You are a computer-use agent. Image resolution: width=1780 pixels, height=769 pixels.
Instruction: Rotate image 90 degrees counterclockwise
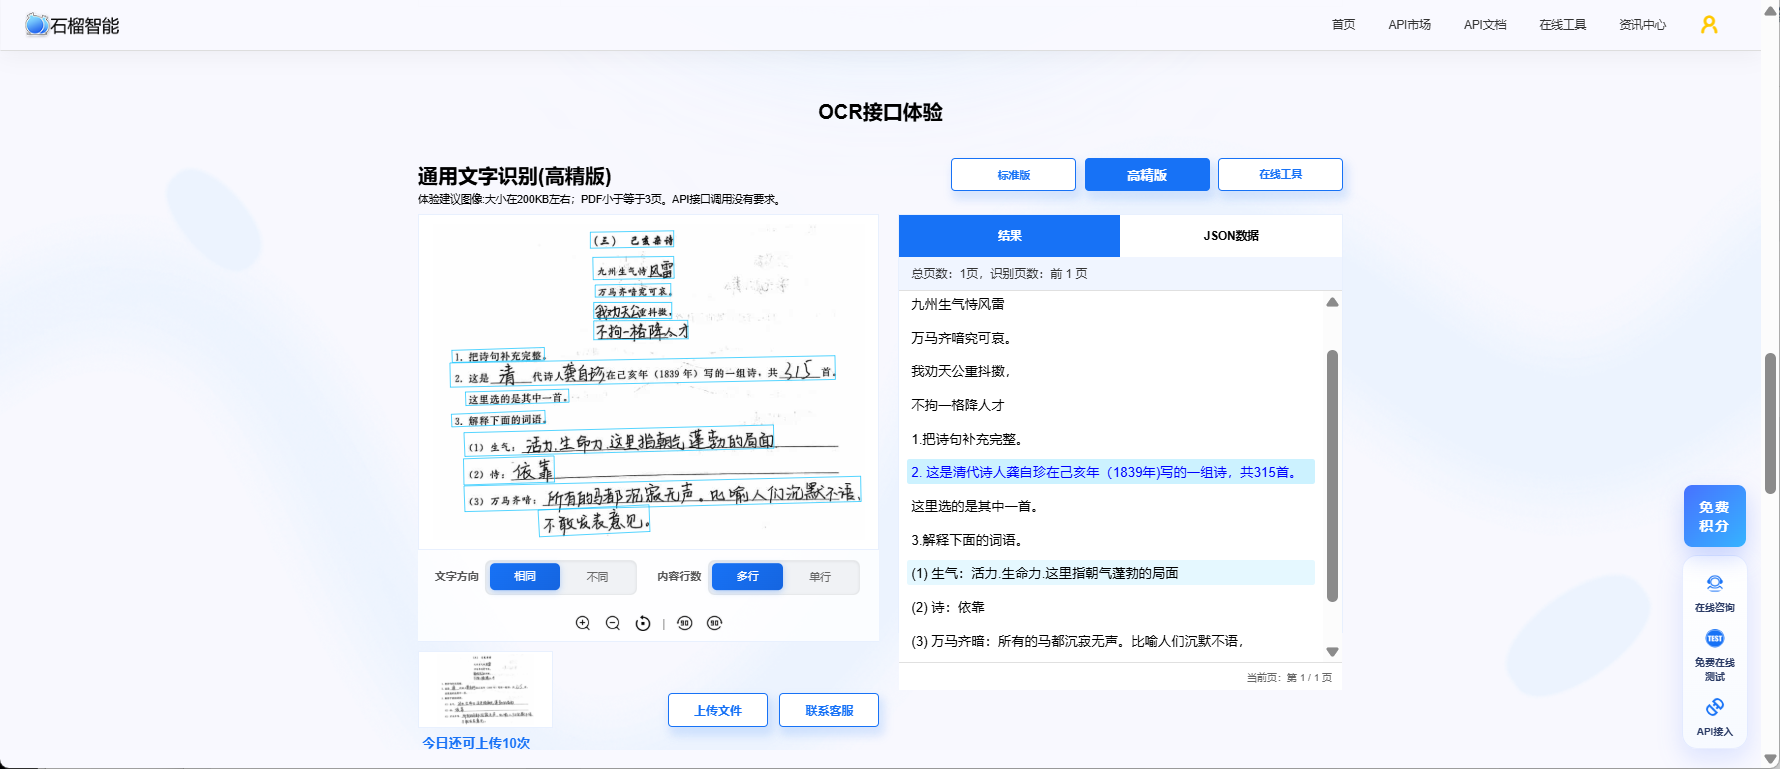(684, 623)
